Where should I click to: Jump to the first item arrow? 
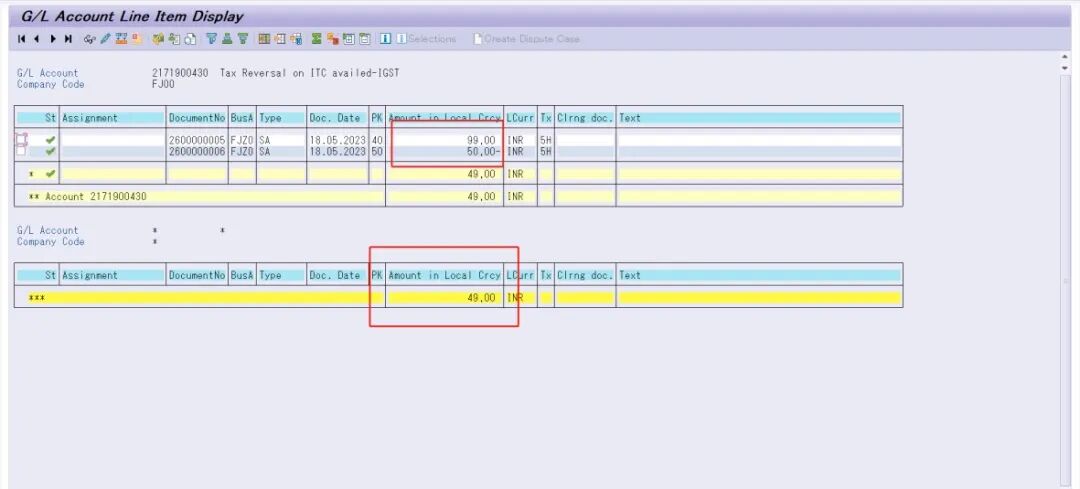click(21, 39)
